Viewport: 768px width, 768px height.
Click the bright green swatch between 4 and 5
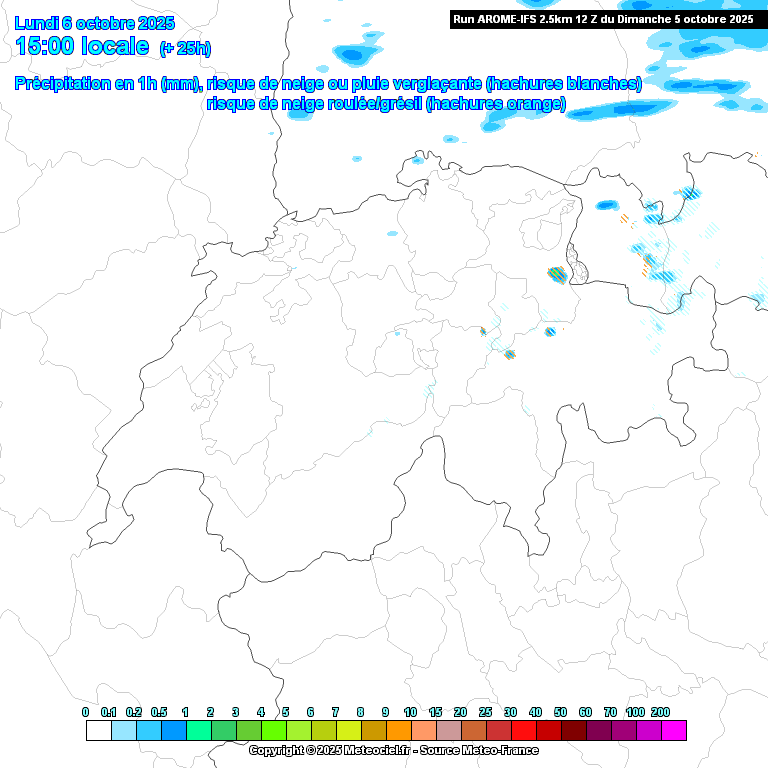[273, 731]
